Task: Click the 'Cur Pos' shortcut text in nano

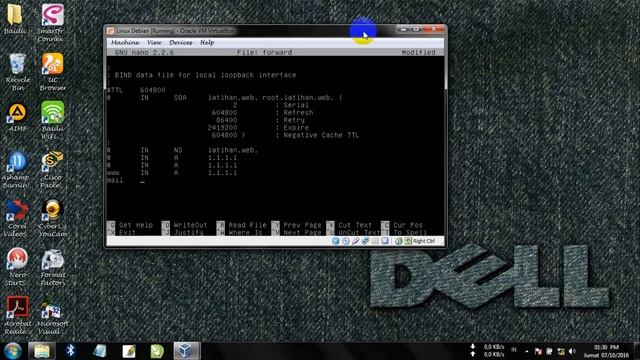Action: point(408,225)
